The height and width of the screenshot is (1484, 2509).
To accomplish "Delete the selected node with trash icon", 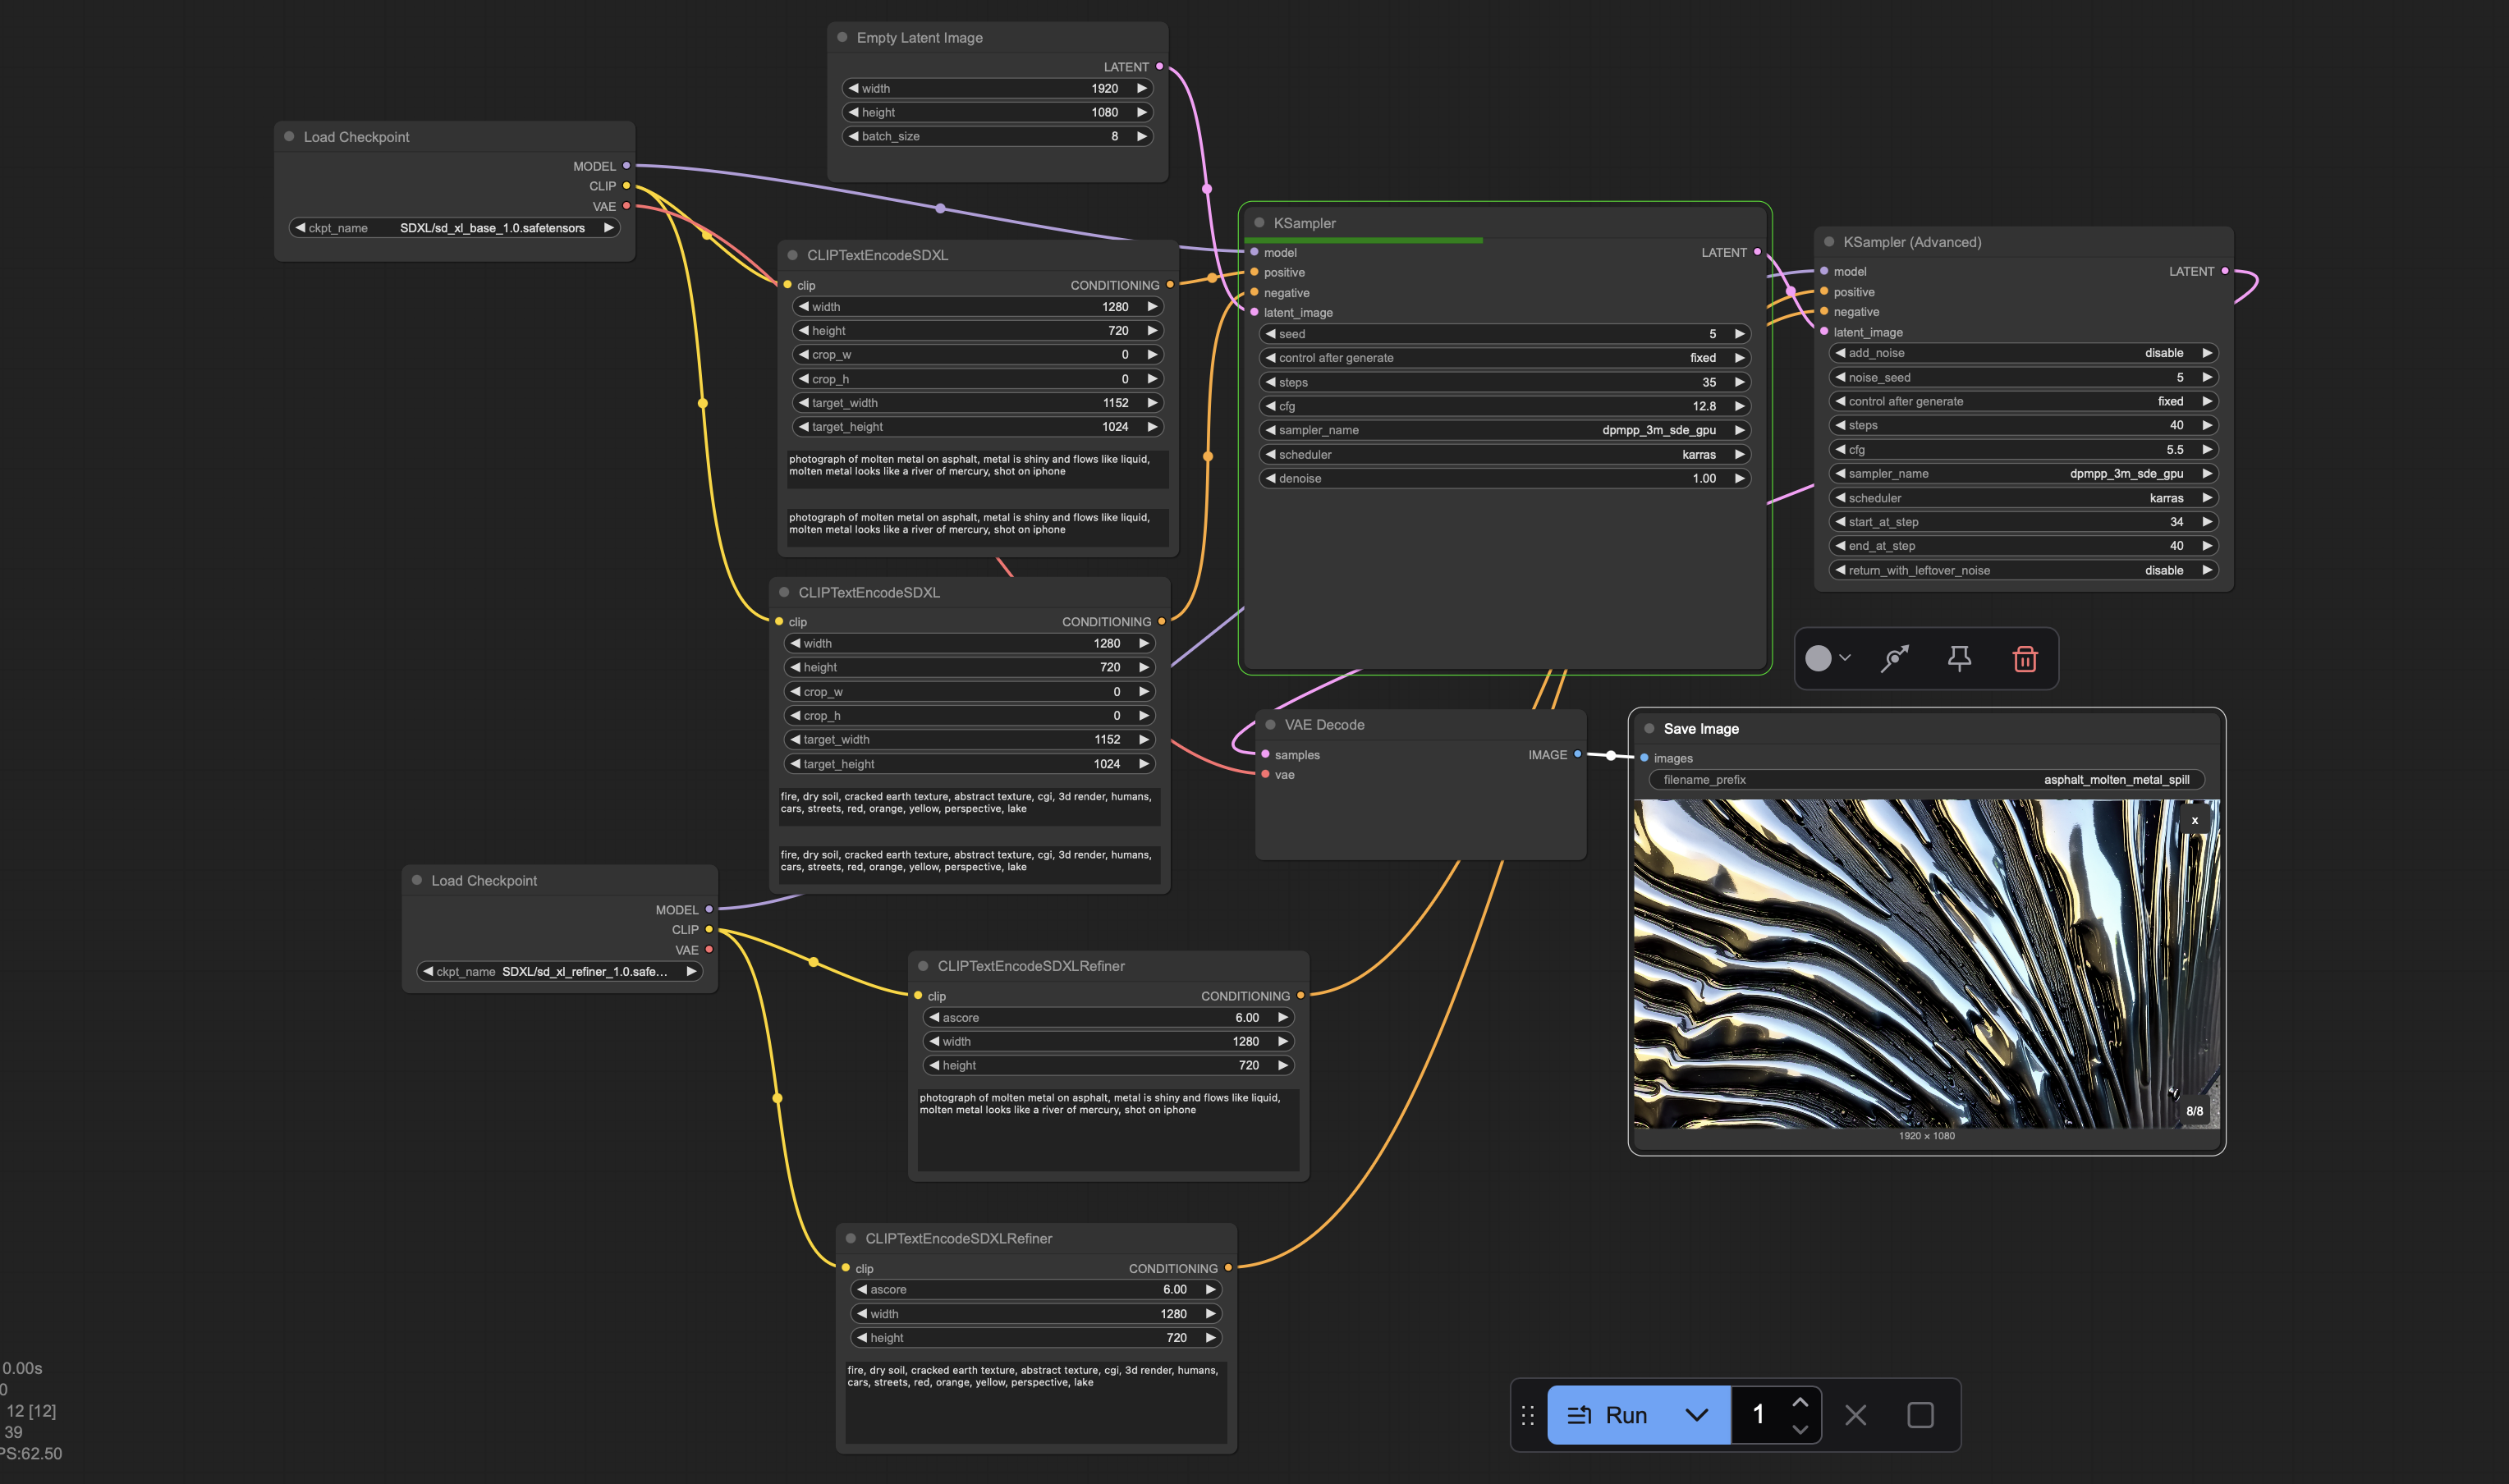I will coord(2024,659).
